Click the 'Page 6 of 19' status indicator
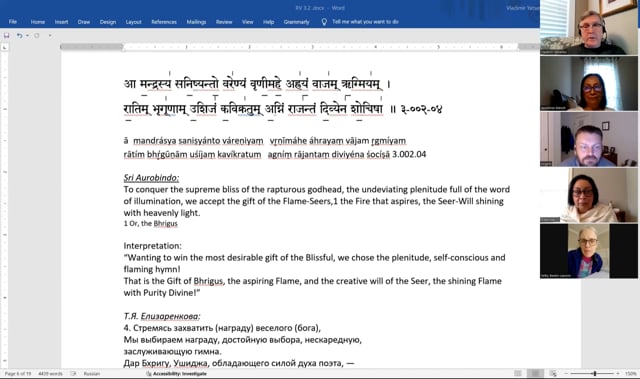Image resolution: width=640 pixels, height=379 pixels. click(x=18, y=373)
